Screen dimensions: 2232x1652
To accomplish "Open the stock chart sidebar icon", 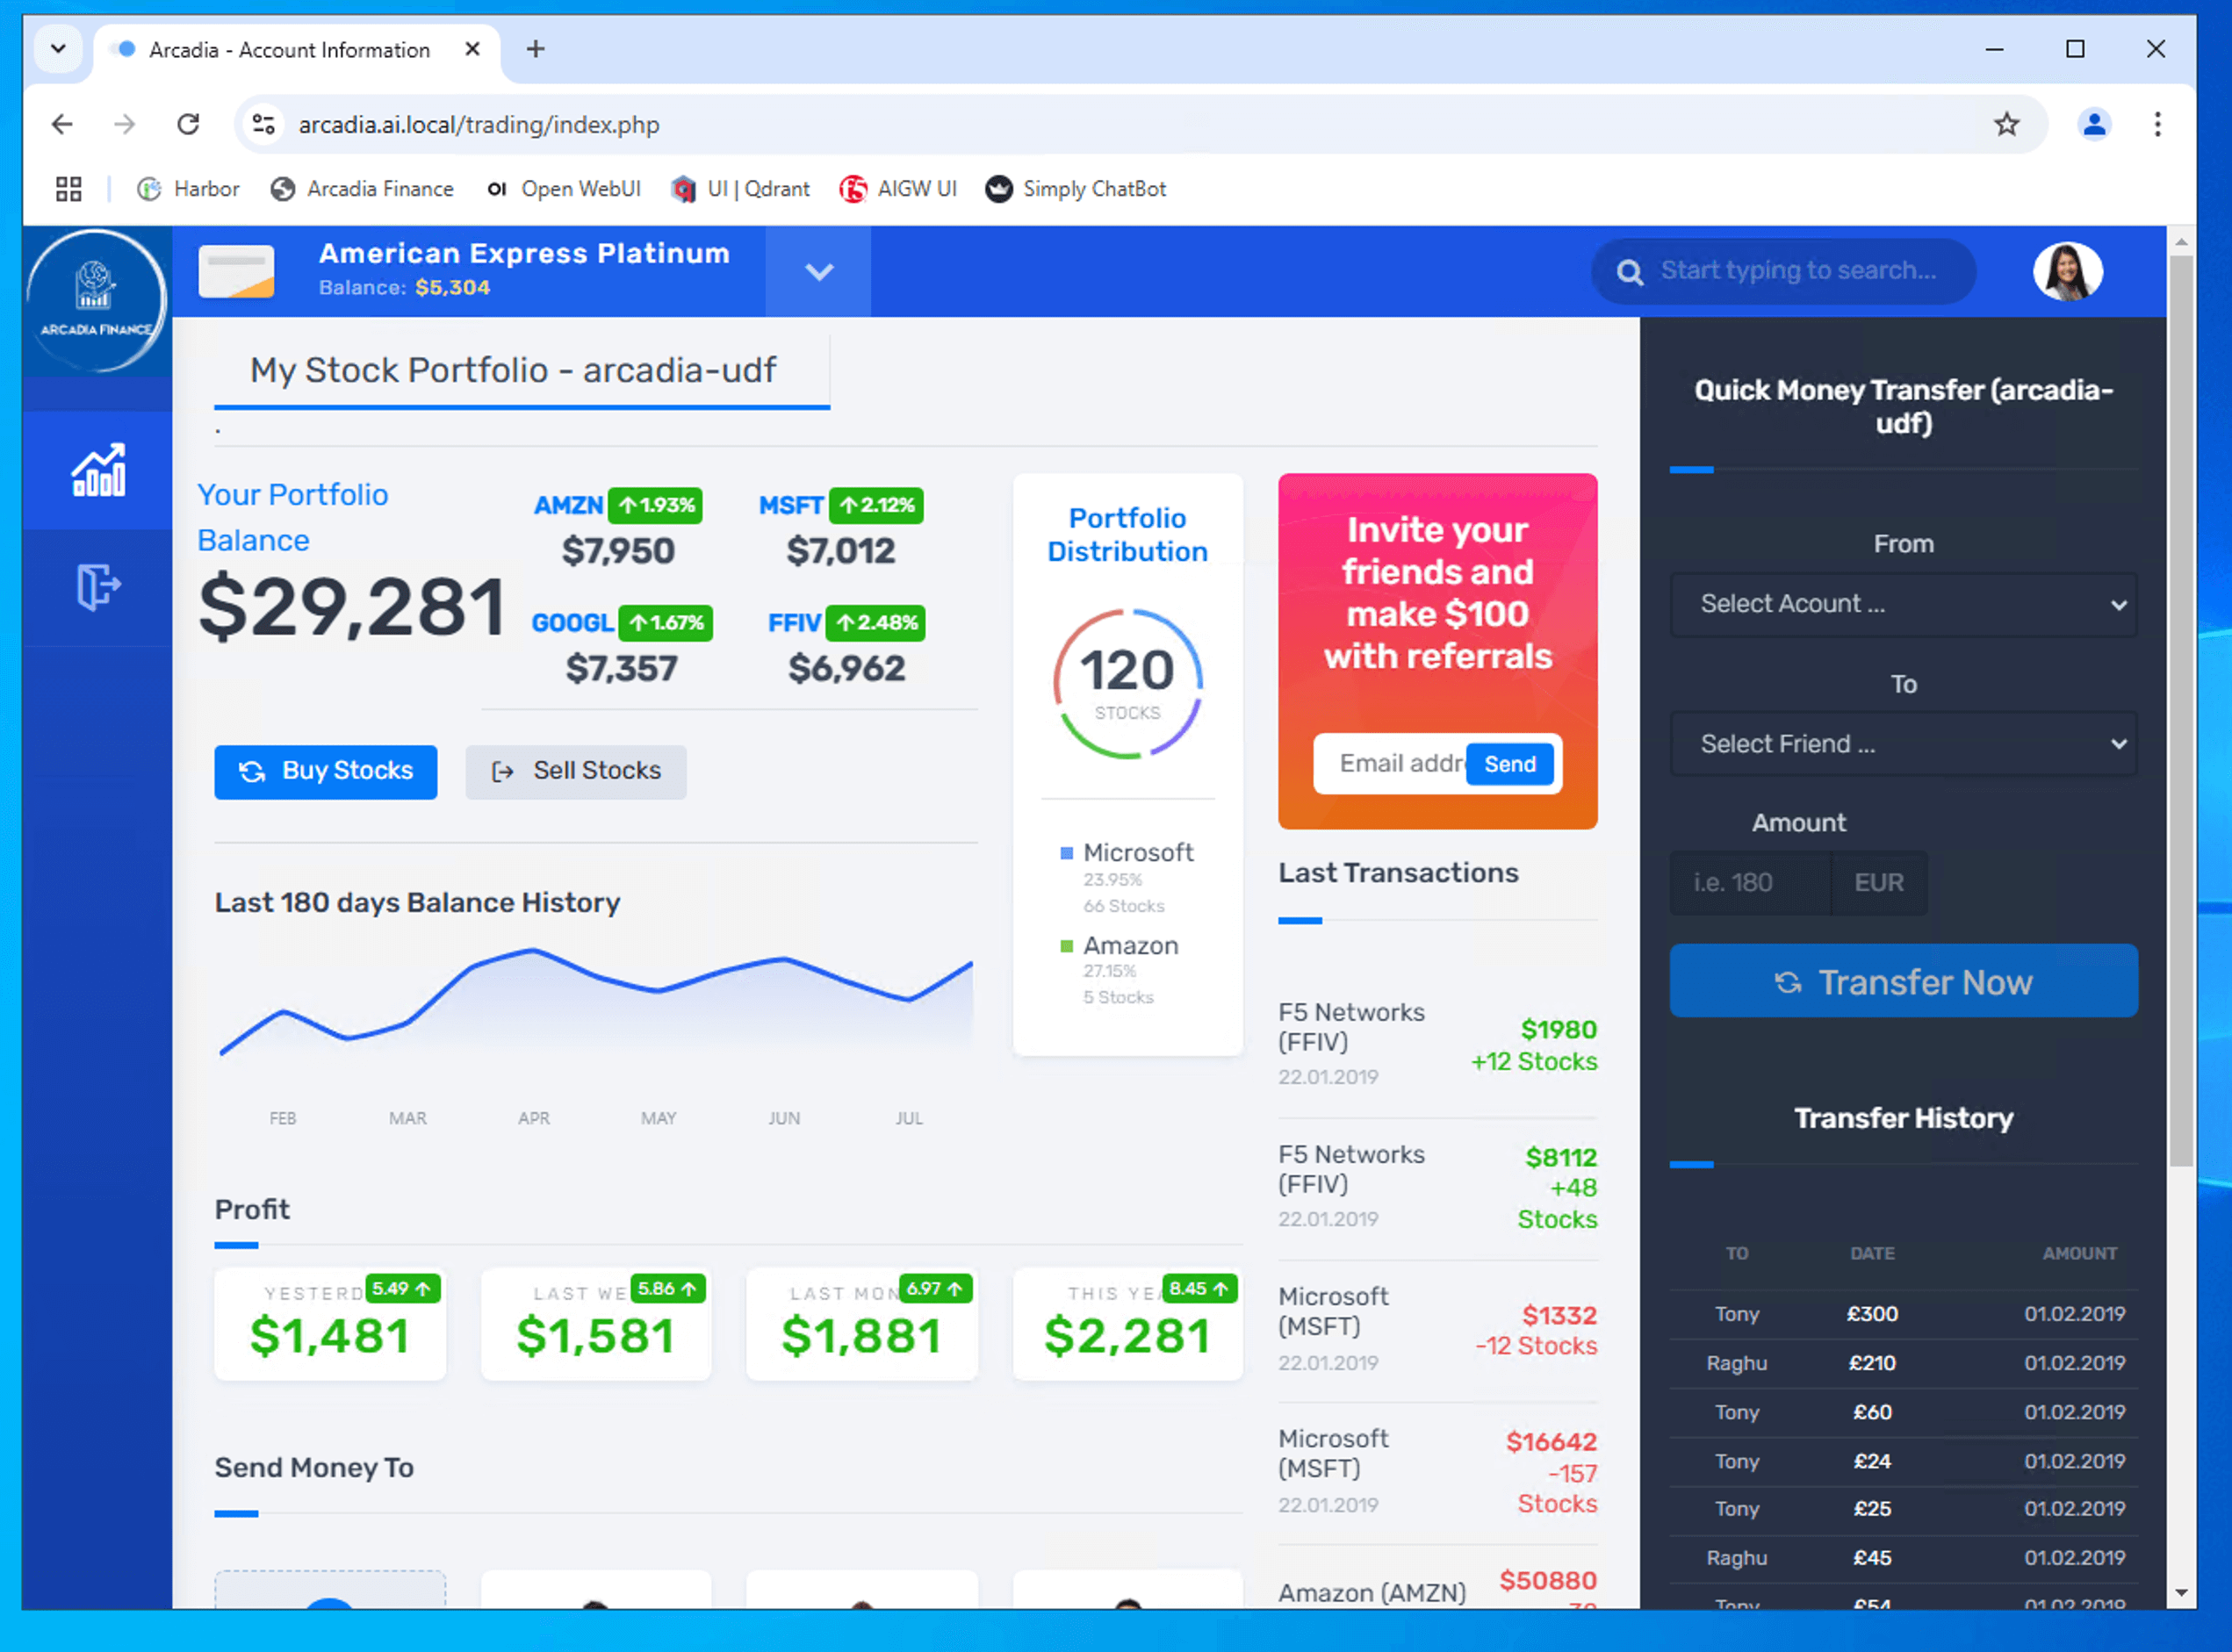I will 98,470.
